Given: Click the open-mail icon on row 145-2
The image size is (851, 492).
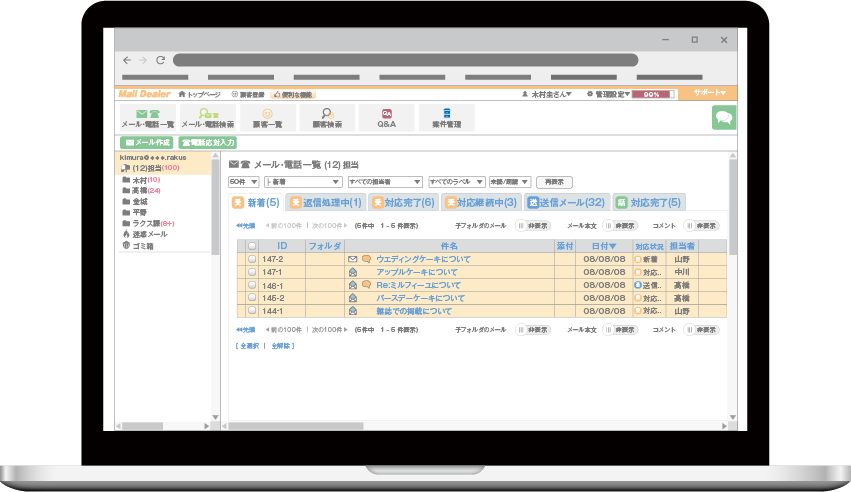Looking at the screenshot, I should 353,298.
